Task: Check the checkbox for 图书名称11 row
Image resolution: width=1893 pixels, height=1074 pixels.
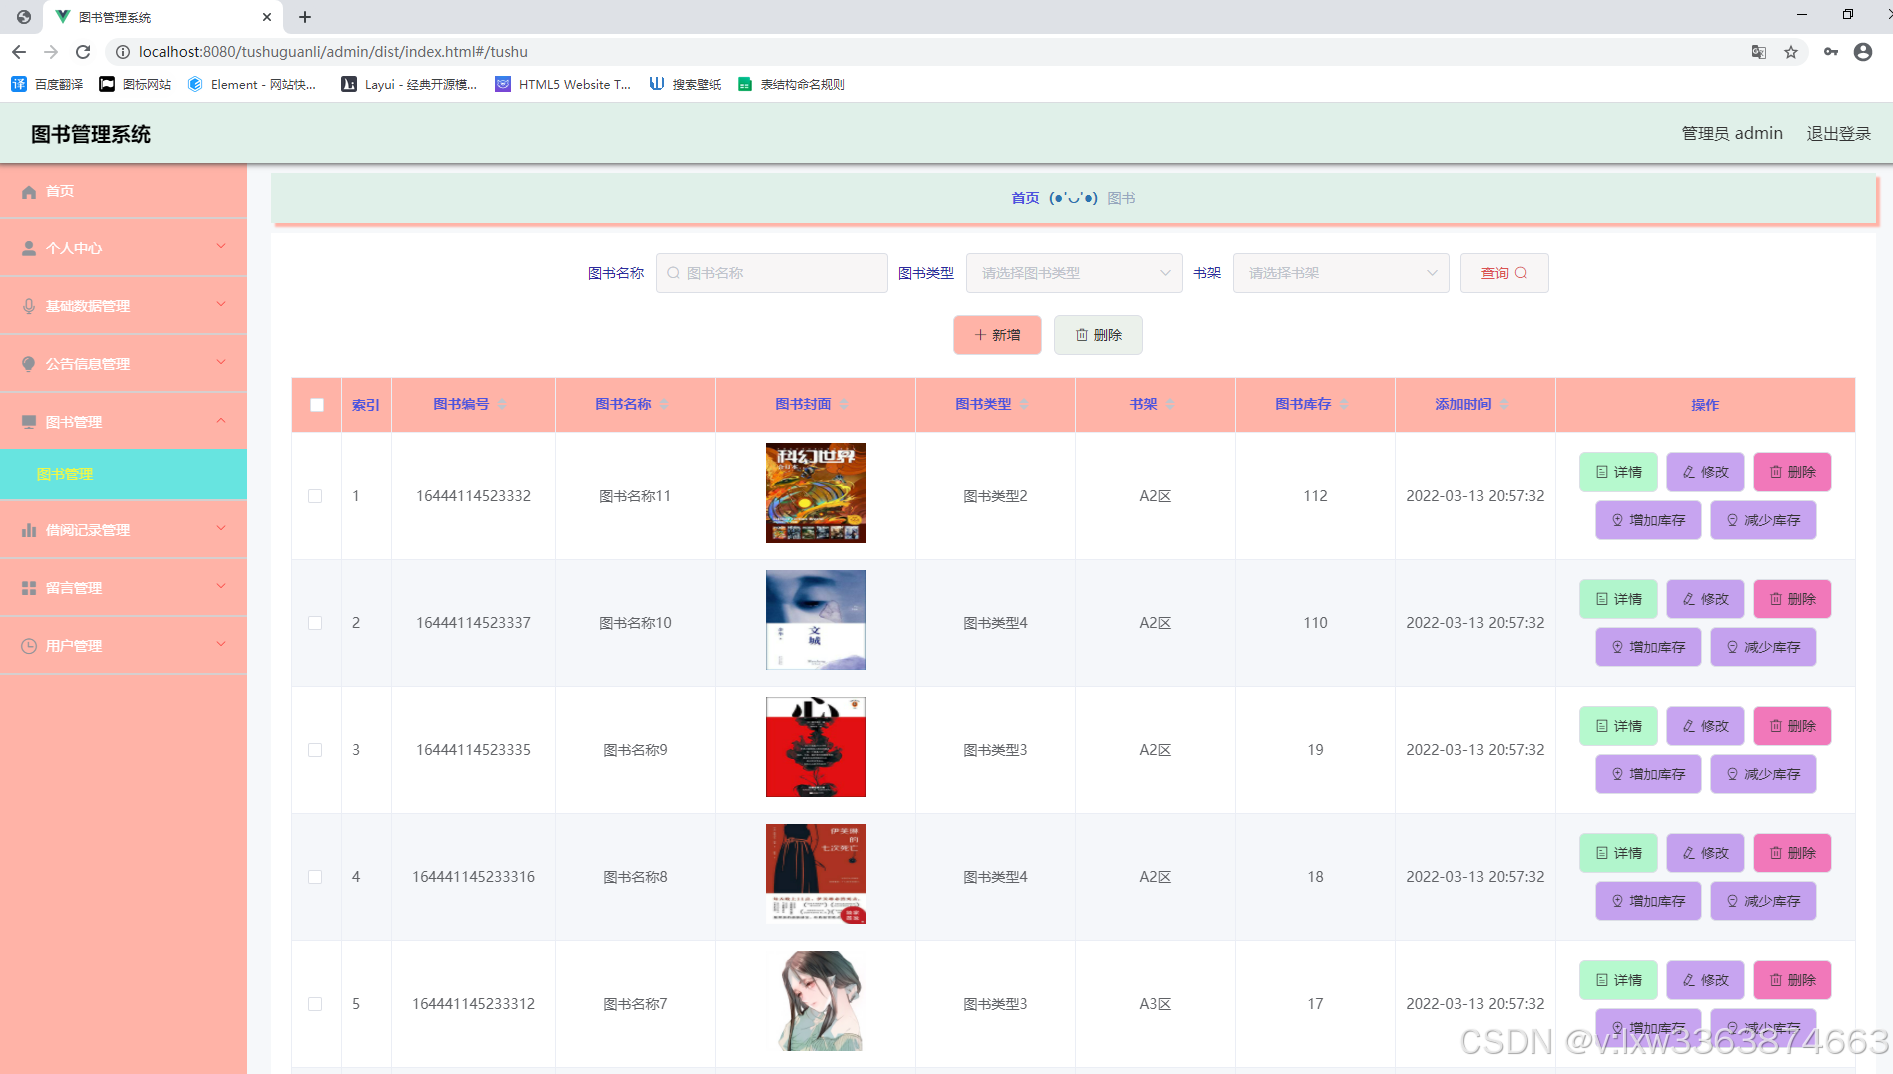Action: click(x=316, y=495)
